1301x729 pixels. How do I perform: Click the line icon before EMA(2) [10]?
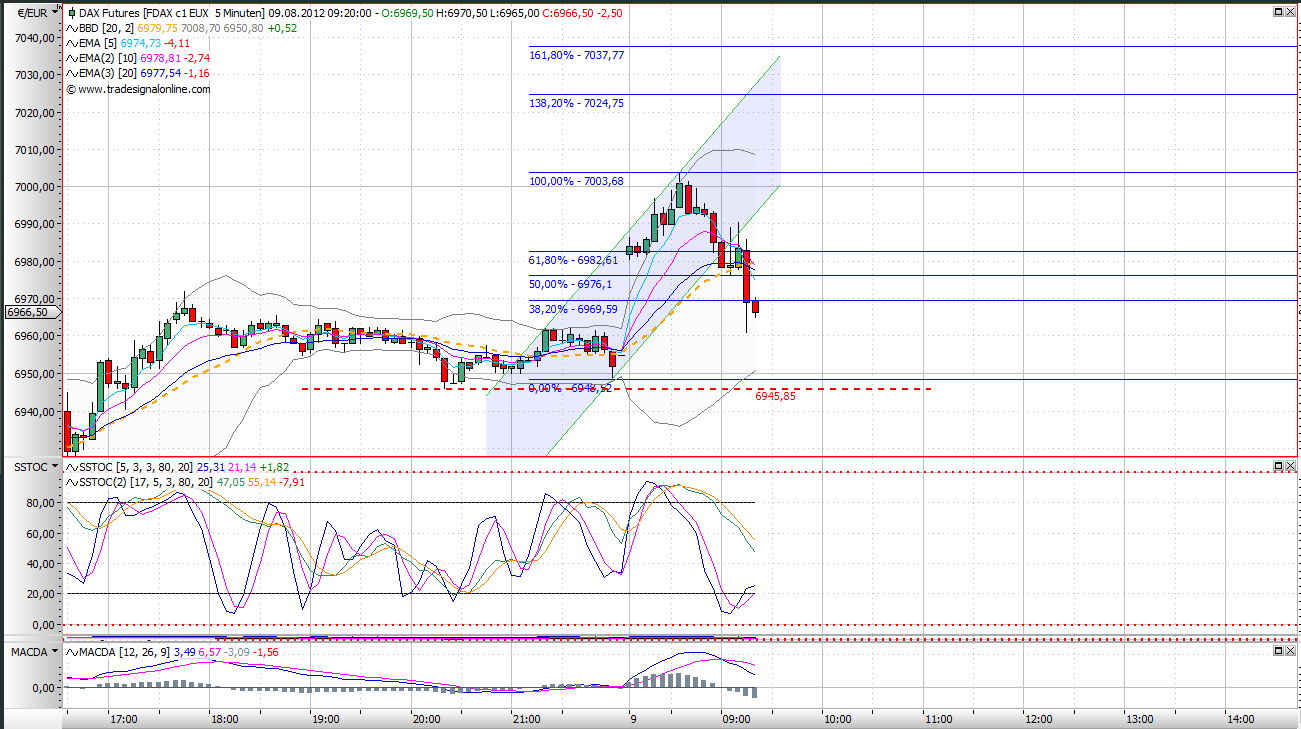[72, 58]
